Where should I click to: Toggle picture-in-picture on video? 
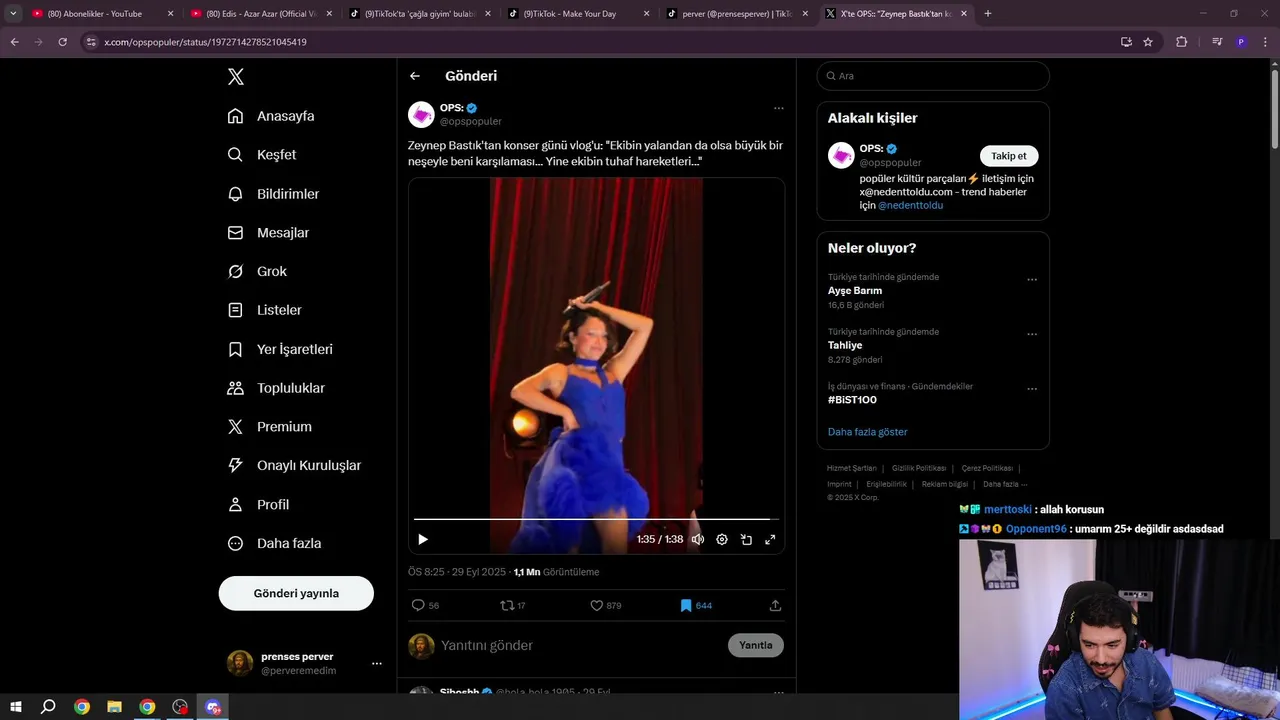point(746,539)
